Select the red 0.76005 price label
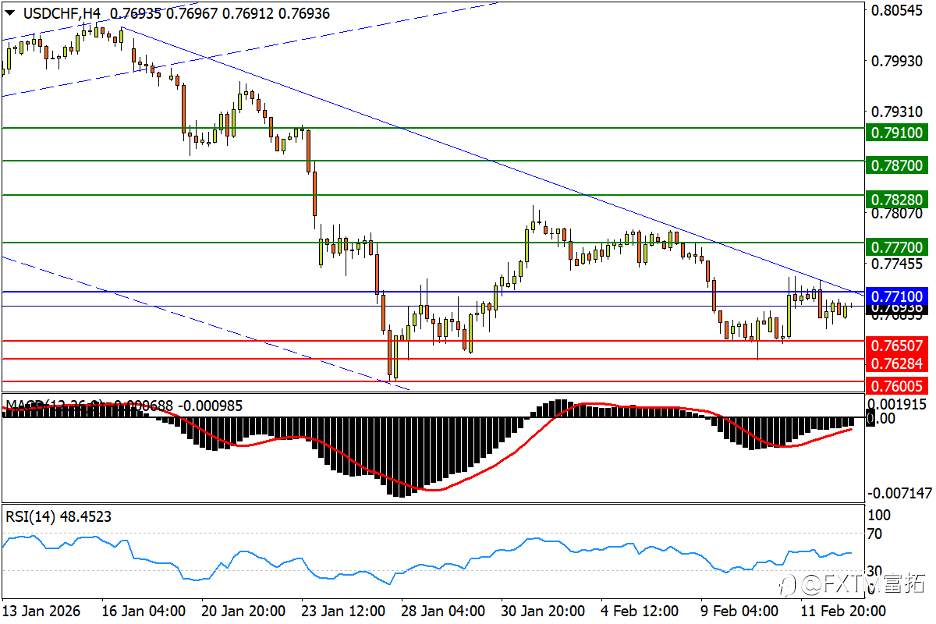Image resolution: width=936 pixels, height=624 pixels. click(x=897, y=386)
